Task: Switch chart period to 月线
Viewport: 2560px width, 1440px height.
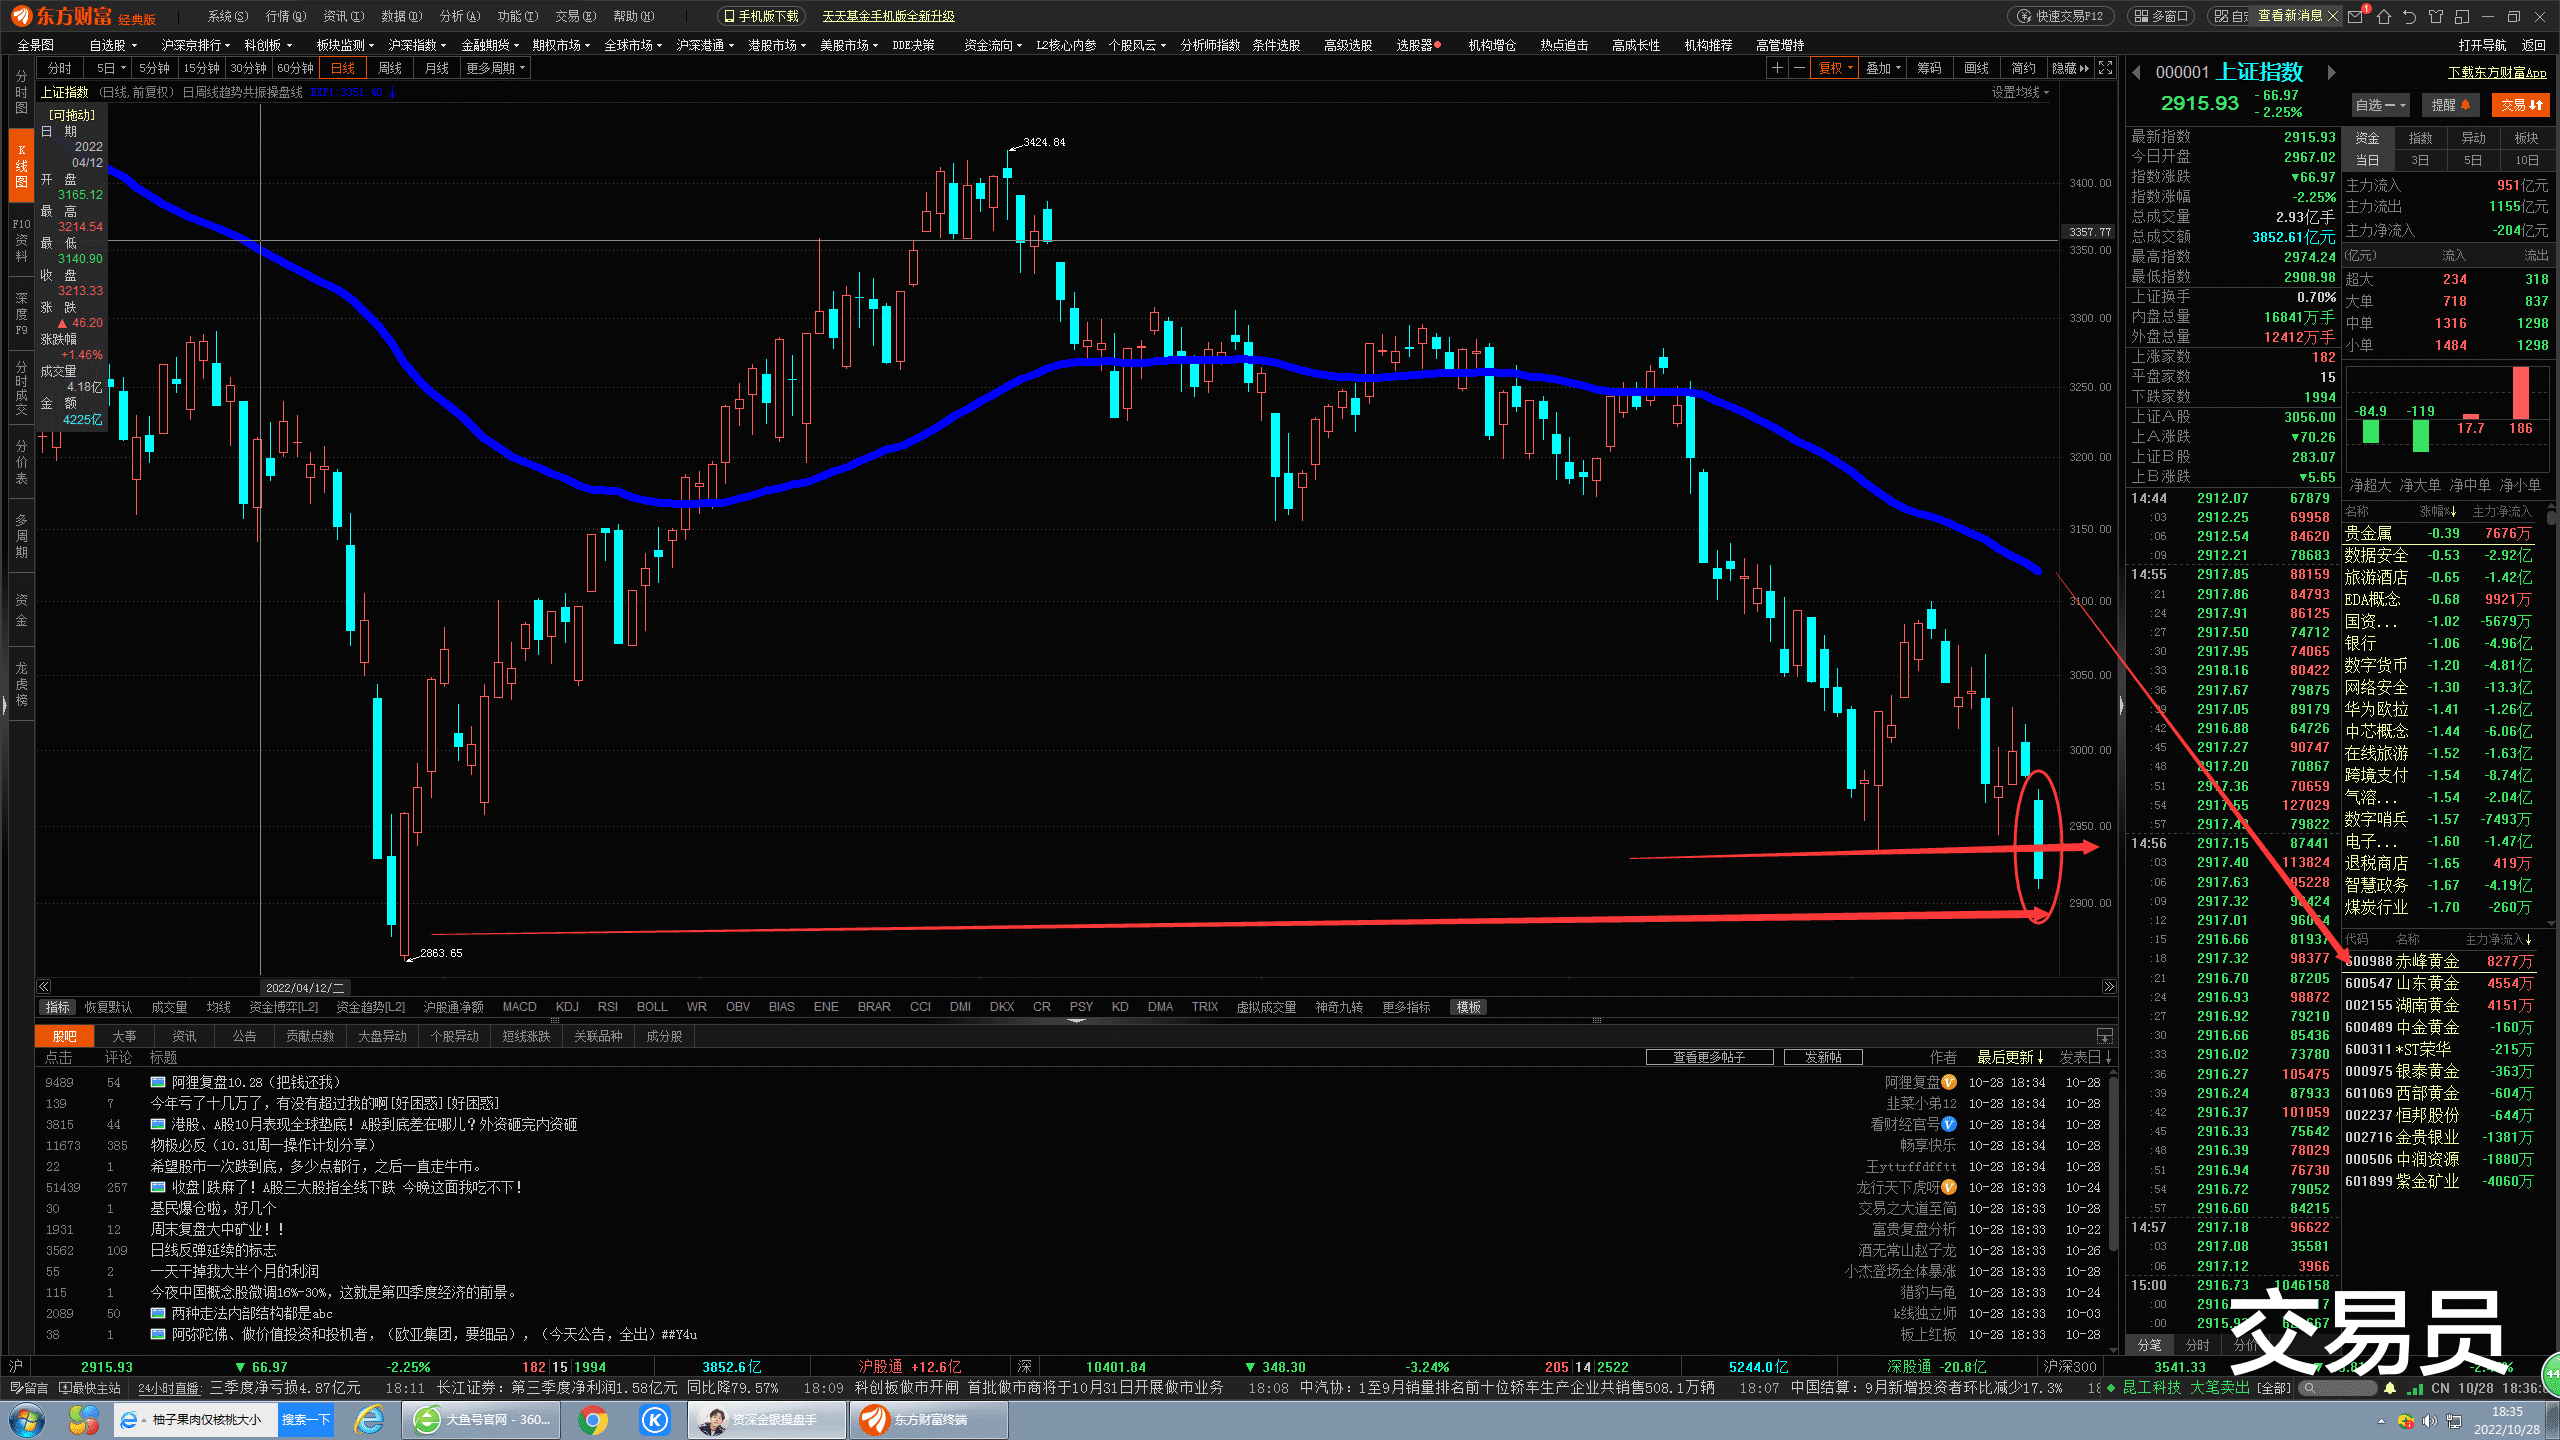Action: coord(437,68)
